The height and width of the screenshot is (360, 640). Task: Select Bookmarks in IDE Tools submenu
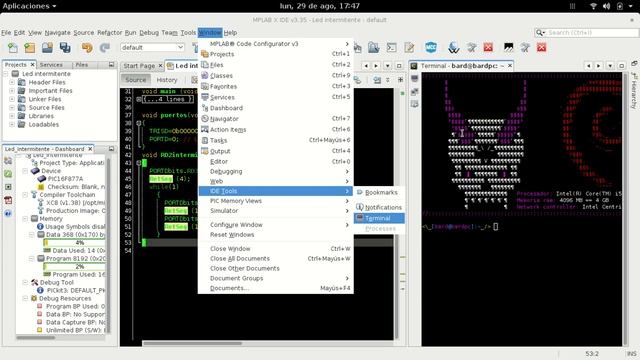tap(380, 192)
